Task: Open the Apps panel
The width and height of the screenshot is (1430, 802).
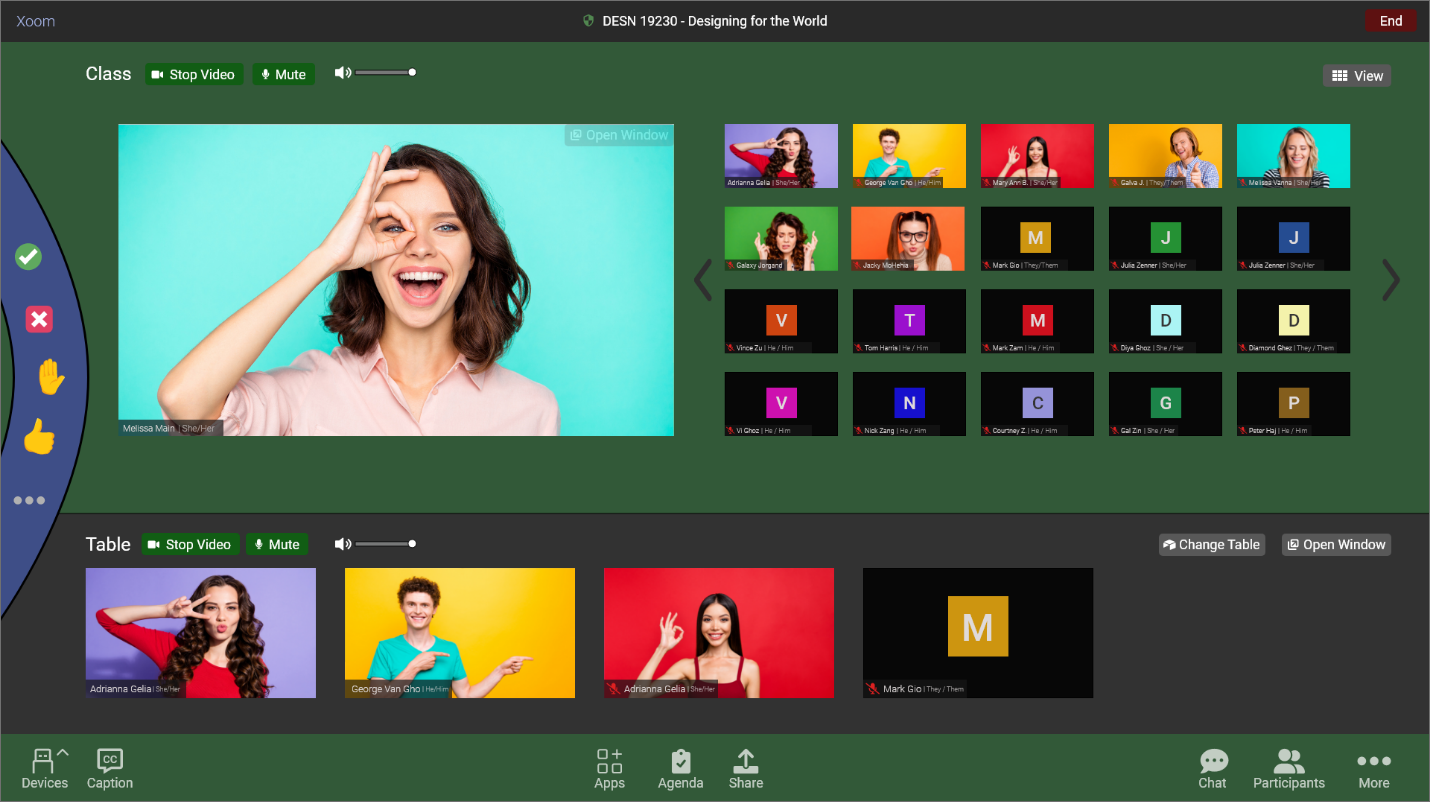Action: coord(609,767)
